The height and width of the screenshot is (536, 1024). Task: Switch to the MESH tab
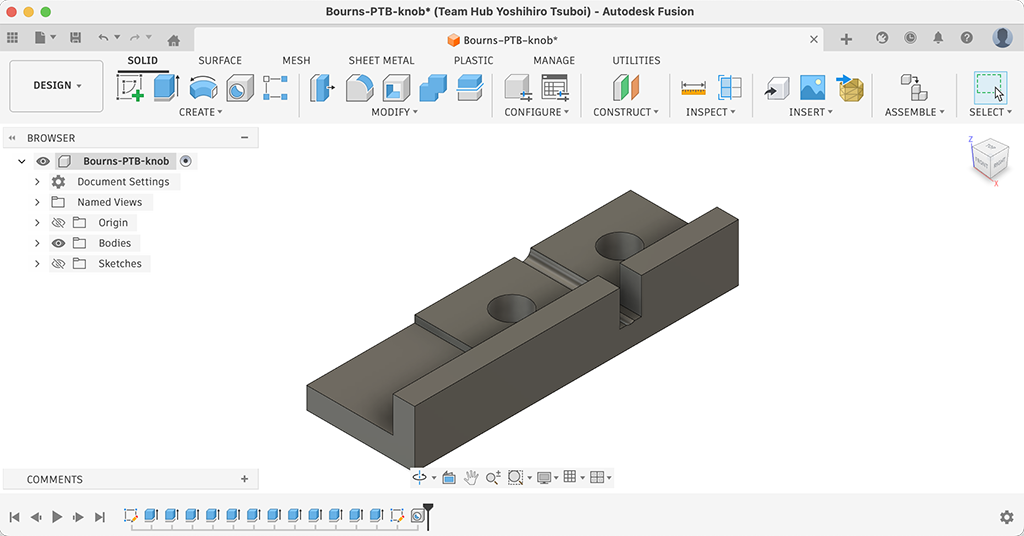296,60
